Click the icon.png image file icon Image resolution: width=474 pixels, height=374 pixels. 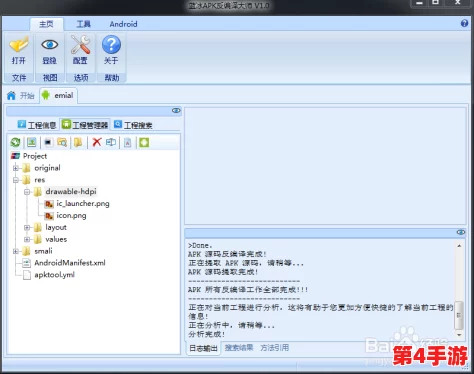click(x=49, y=216)
